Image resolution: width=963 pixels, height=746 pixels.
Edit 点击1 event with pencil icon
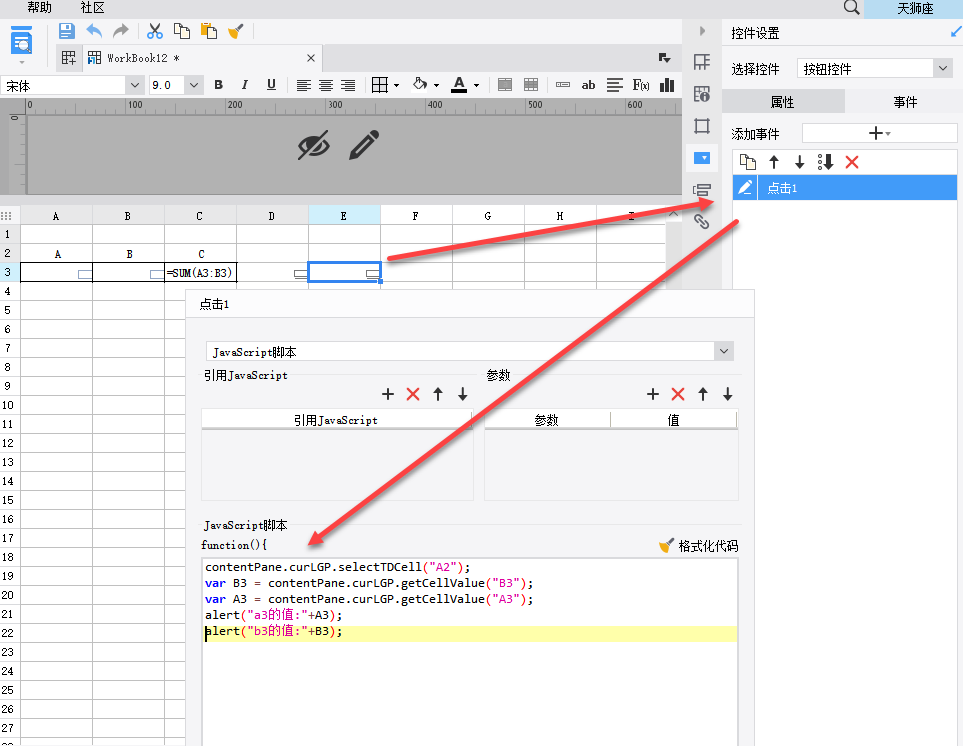pyautogui.click(x=745, y=188)
